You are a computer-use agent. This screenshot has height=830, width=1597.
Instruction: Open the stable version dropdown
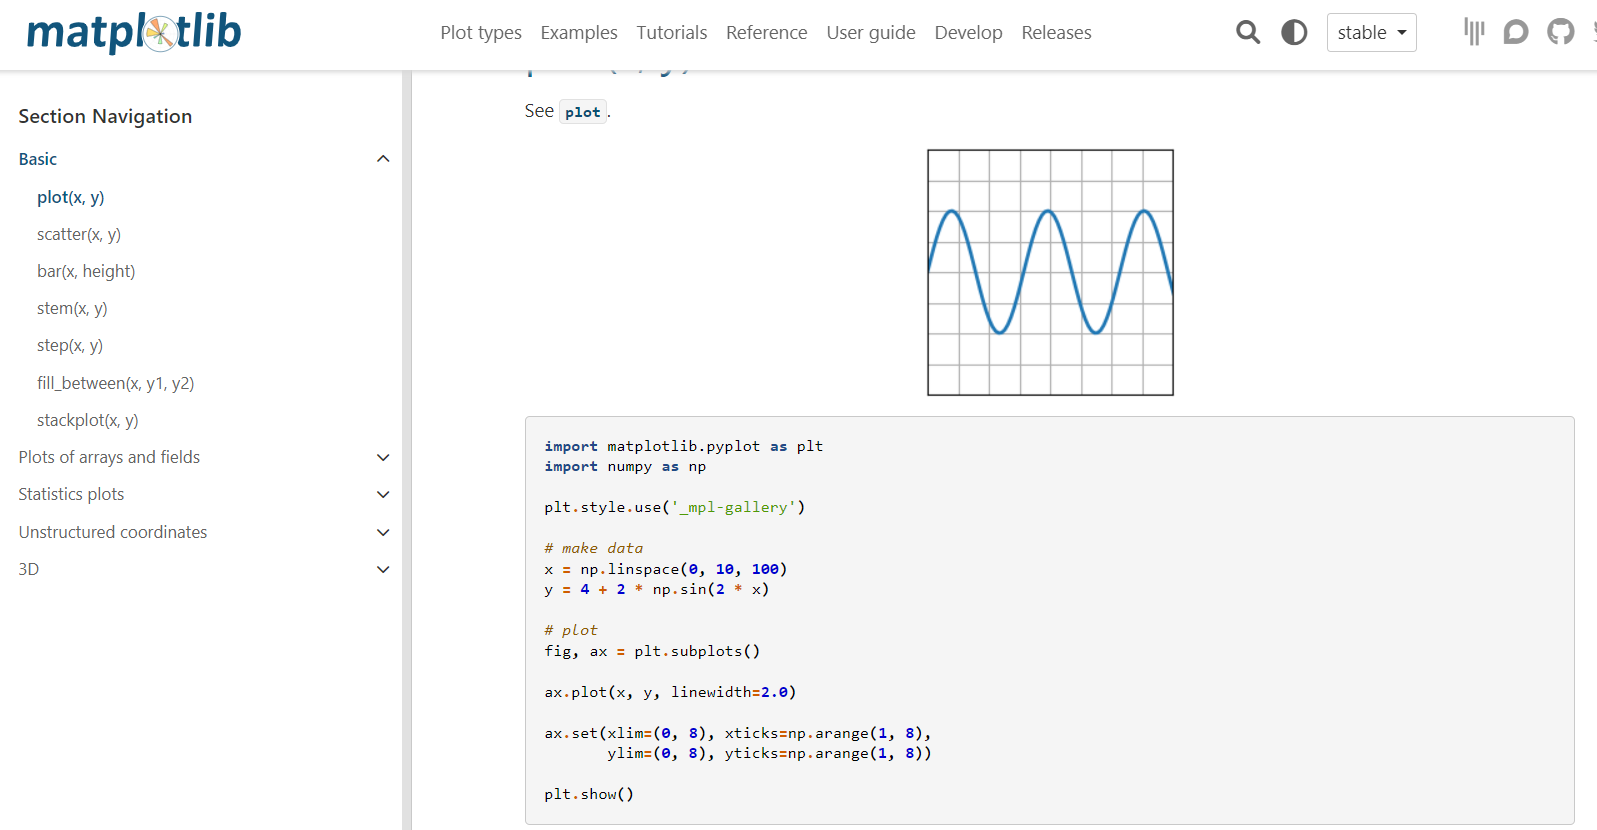pos(1371,32)
